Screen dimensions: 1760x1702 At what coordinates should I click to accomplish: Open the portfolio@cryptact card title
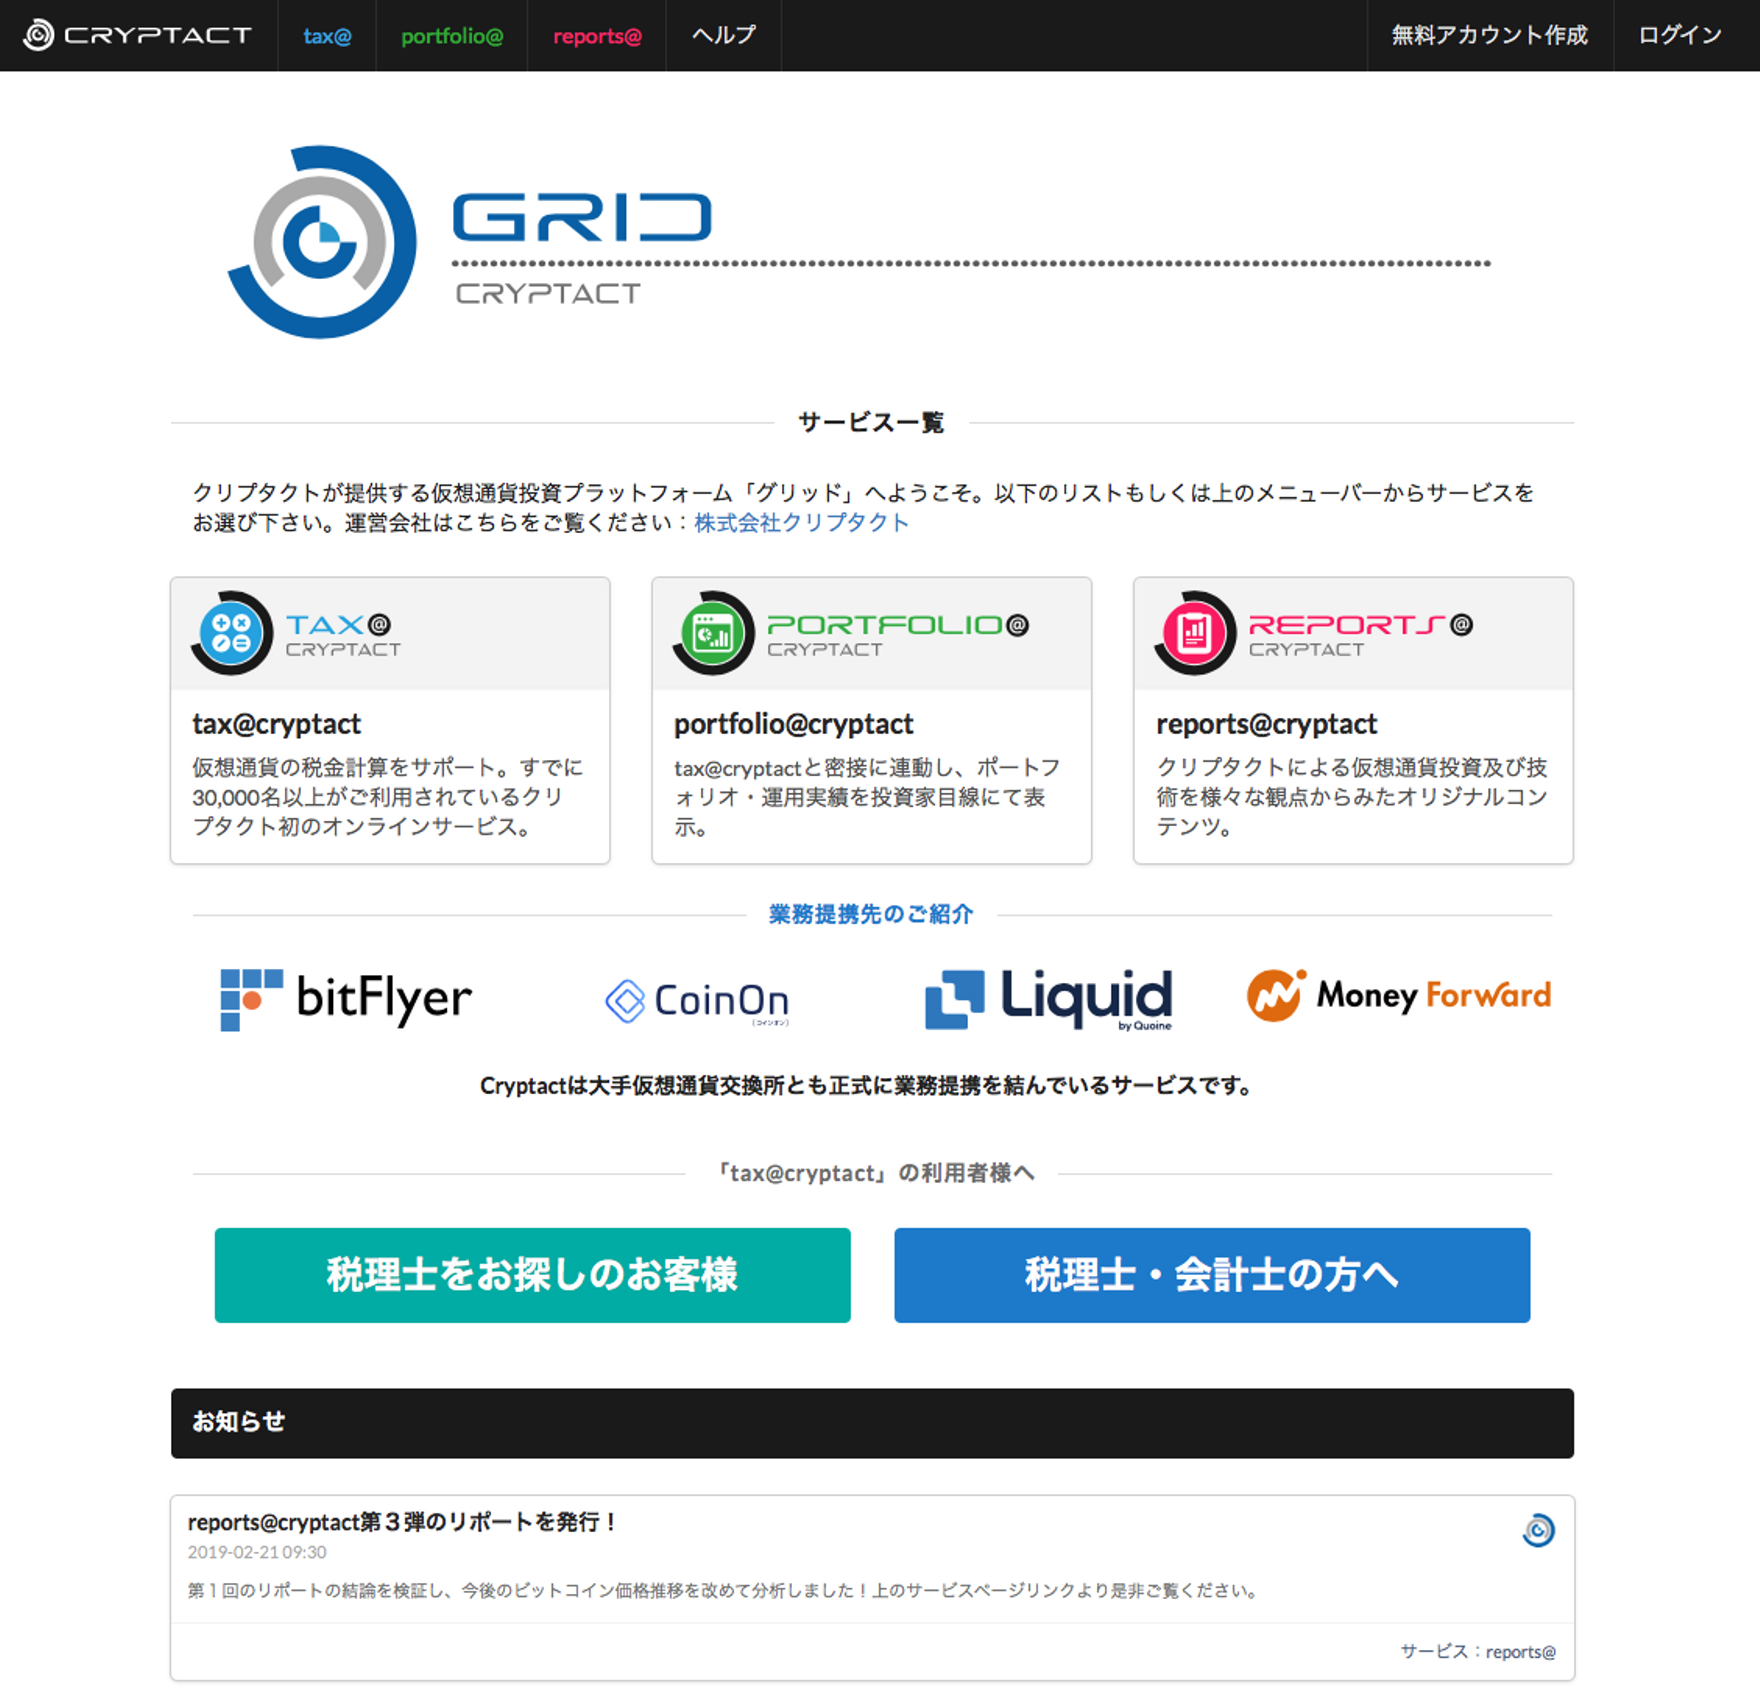pyautogui.click(x=794, y=723)
